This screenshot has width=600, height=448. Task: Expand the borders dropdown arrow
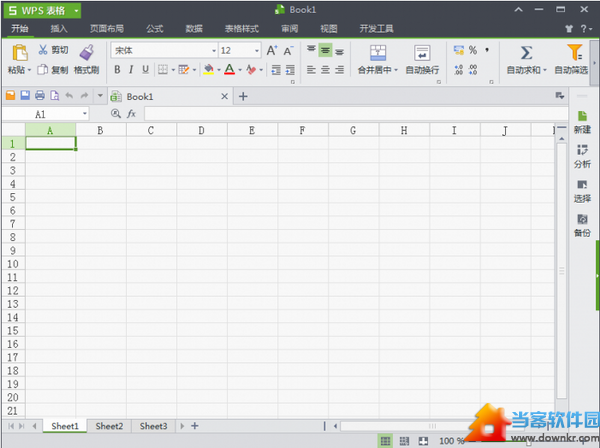173,70
